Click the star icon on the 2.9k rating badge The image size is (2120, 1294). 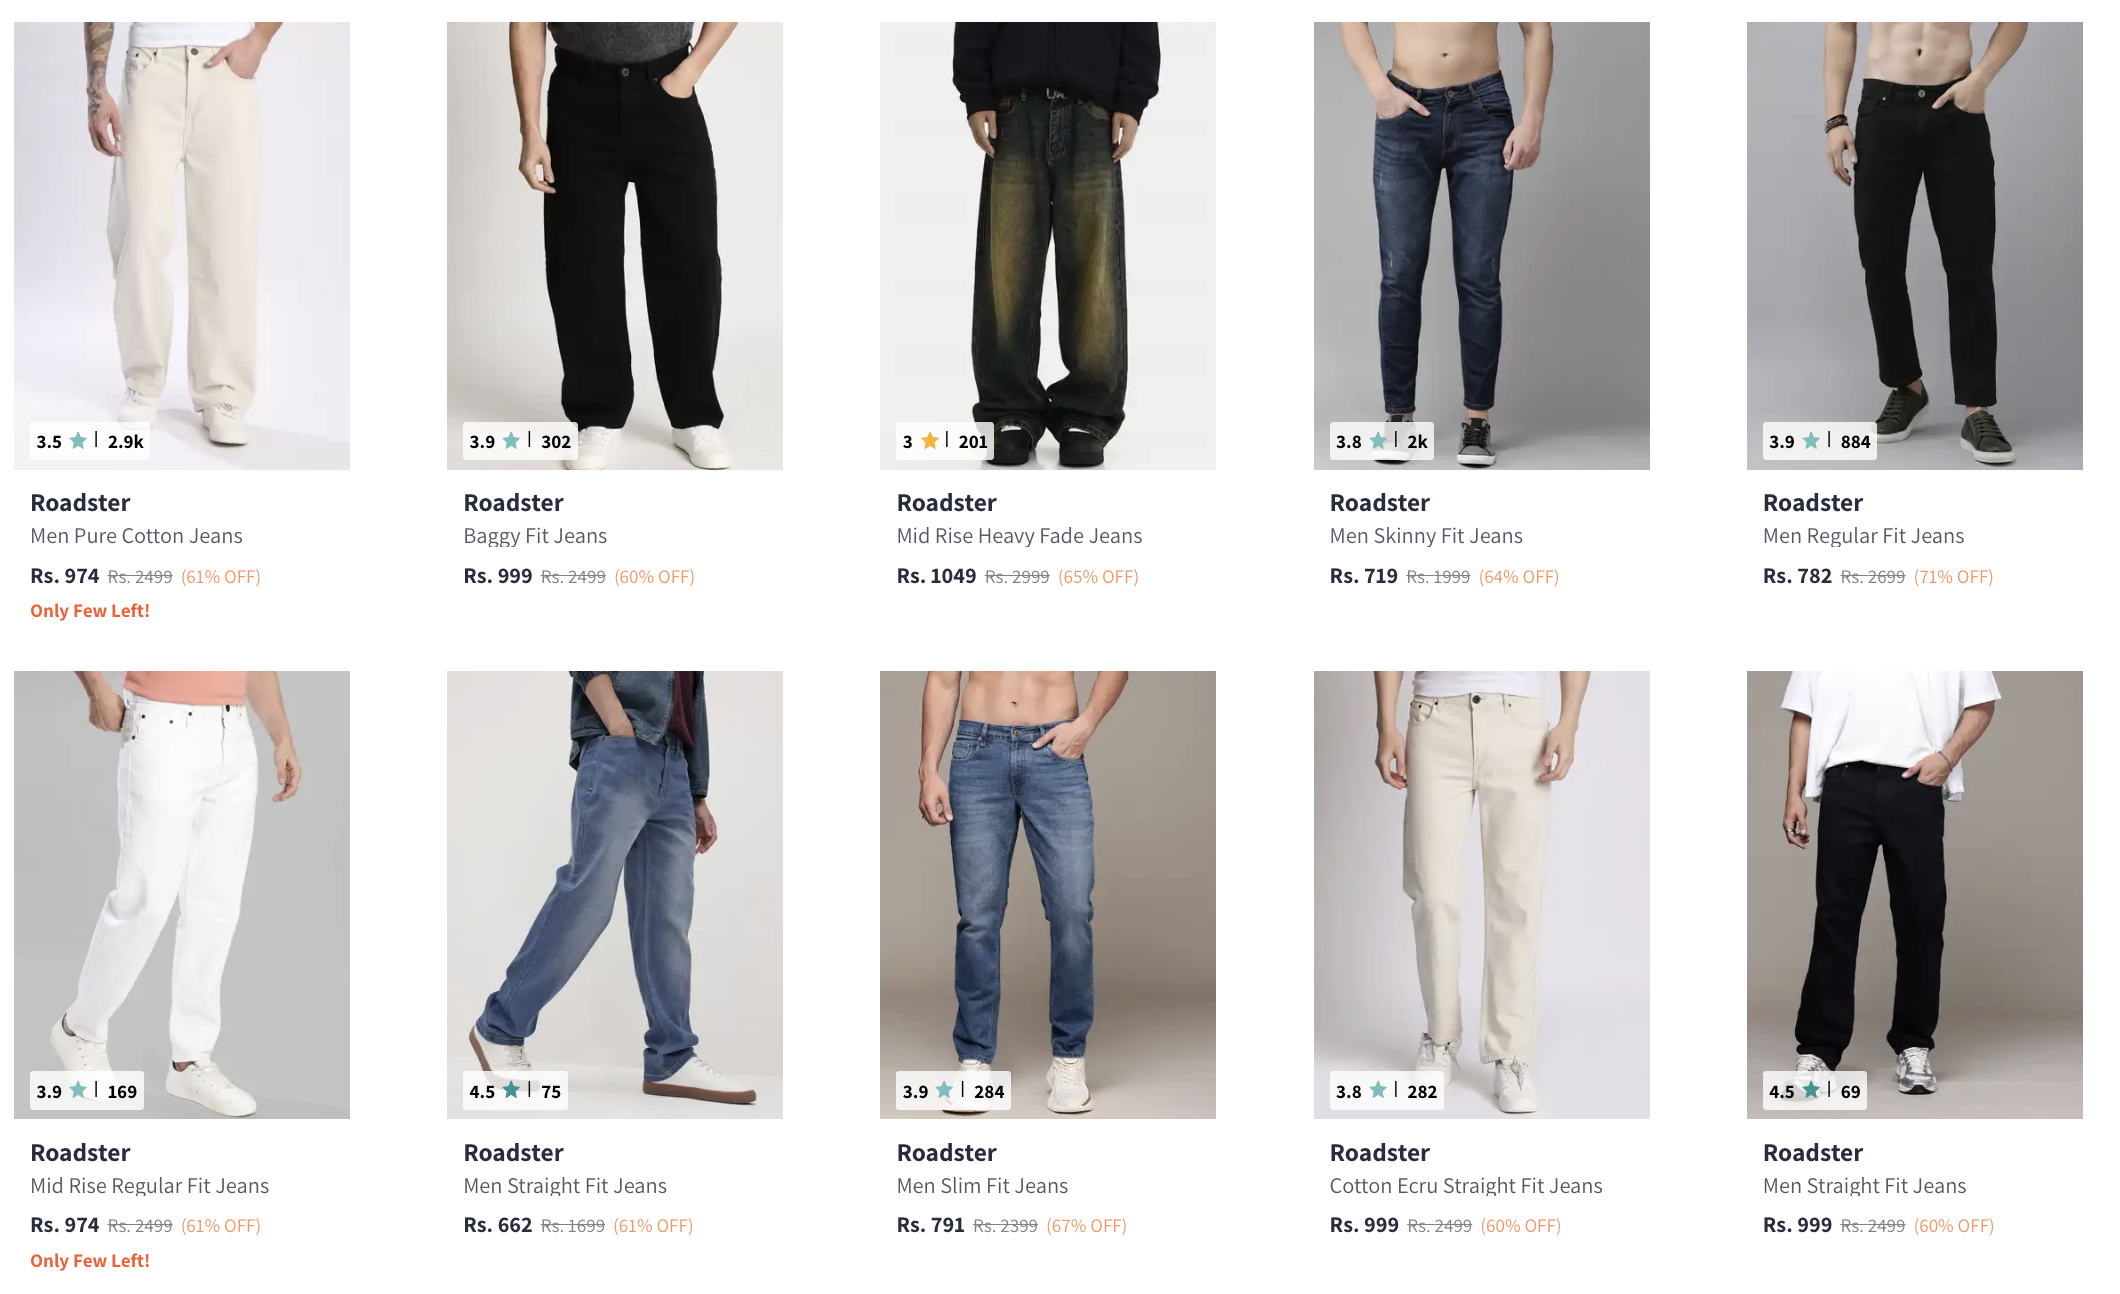(78, 441)
